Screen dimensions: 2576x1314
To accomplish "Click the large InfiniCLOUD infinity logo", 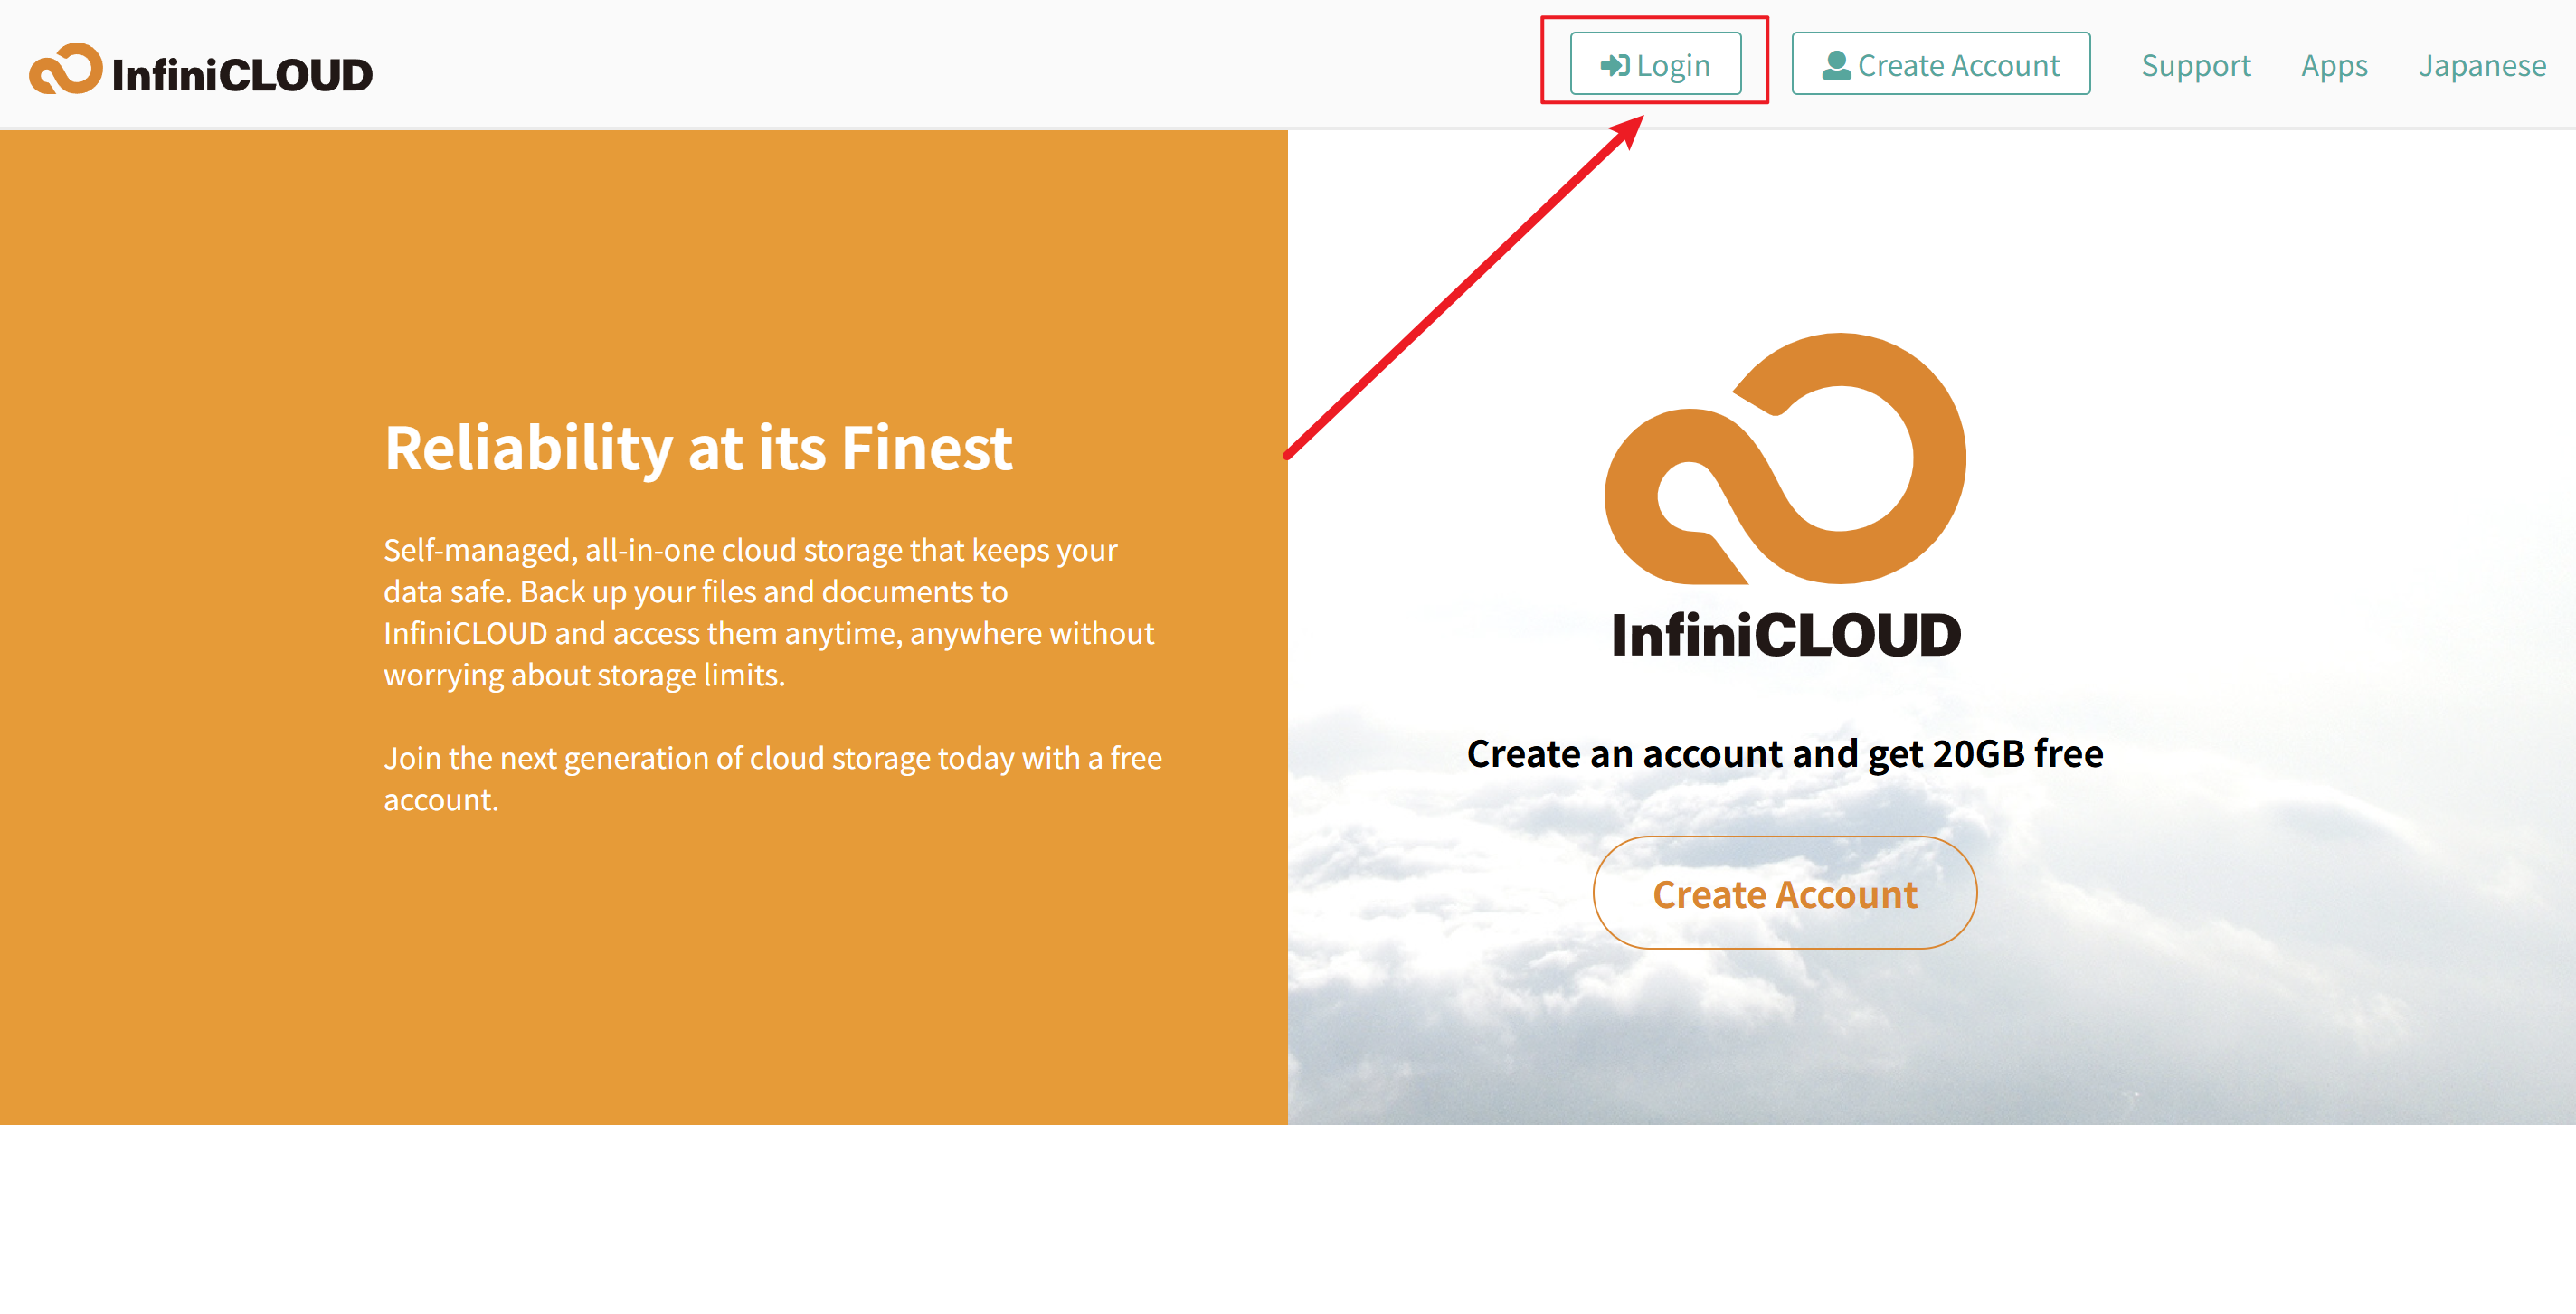I will (1785, 458).
